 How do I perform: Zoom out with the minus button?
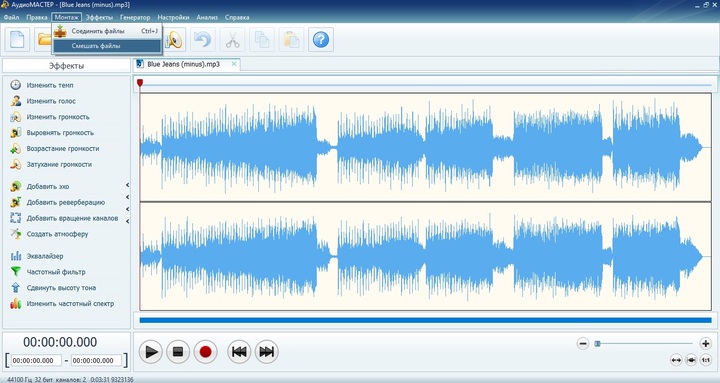[583, 343]
